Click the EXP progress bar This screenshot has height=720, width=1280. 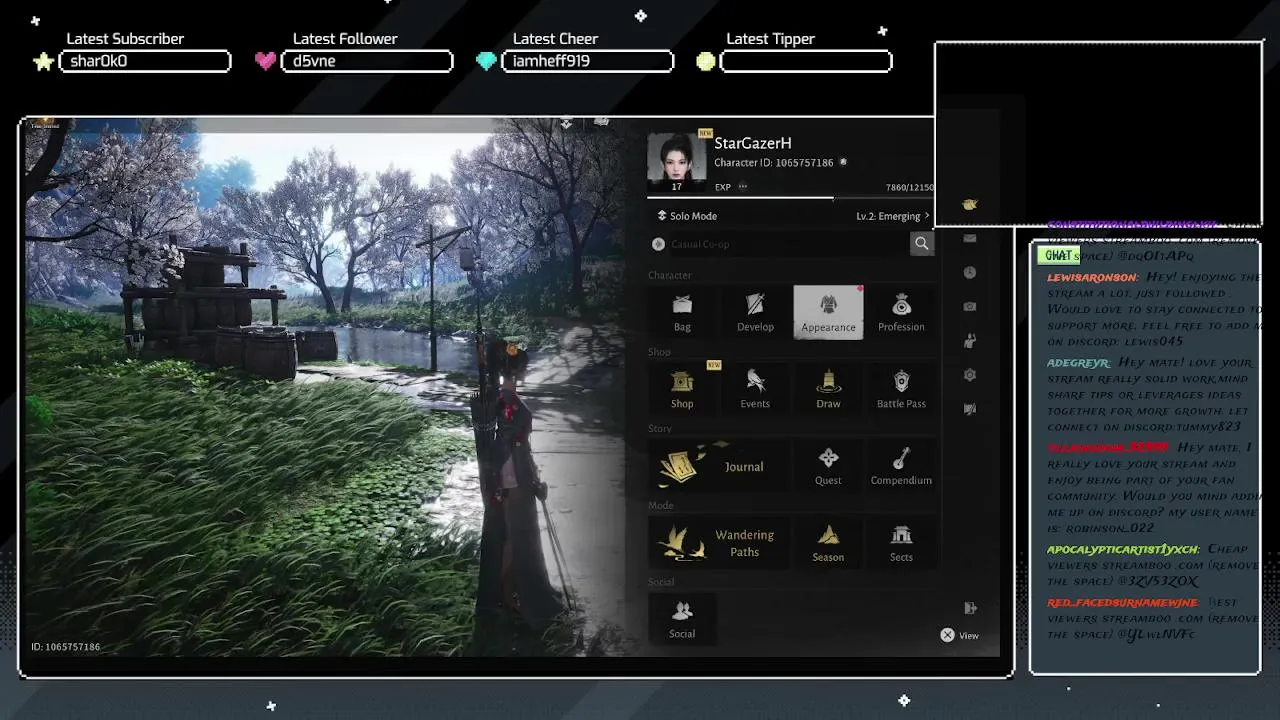[x=791, y=198]
